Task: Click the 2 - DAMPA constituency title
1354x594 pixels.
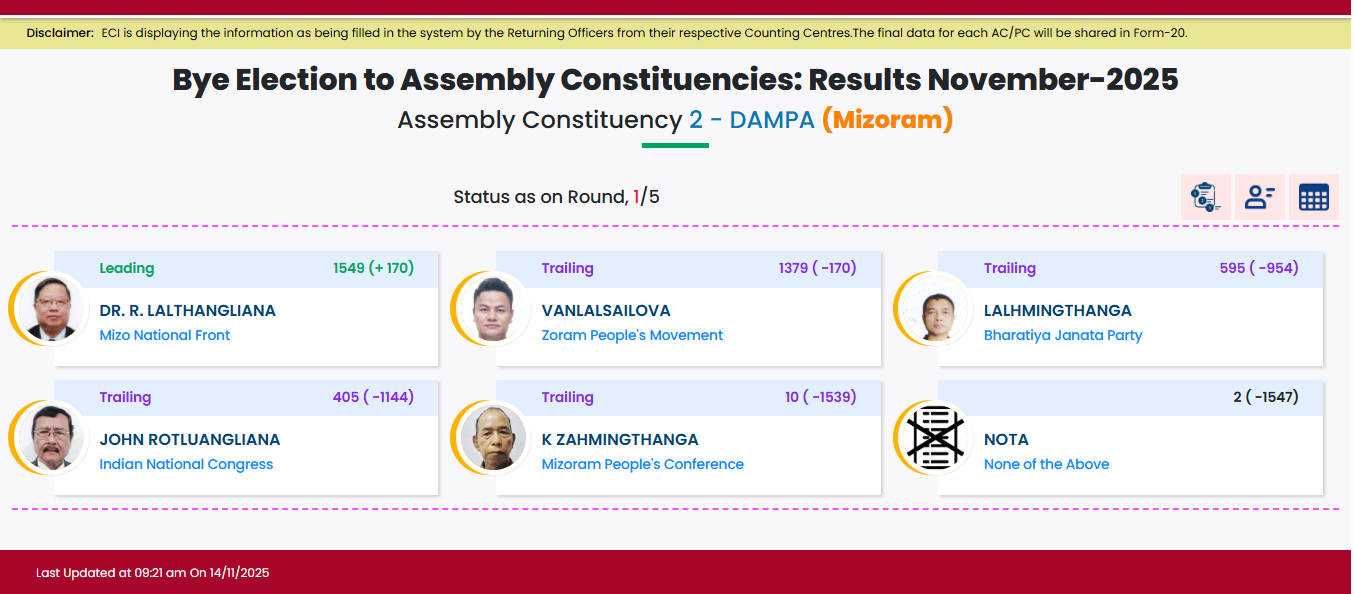Action: [751, 121]
